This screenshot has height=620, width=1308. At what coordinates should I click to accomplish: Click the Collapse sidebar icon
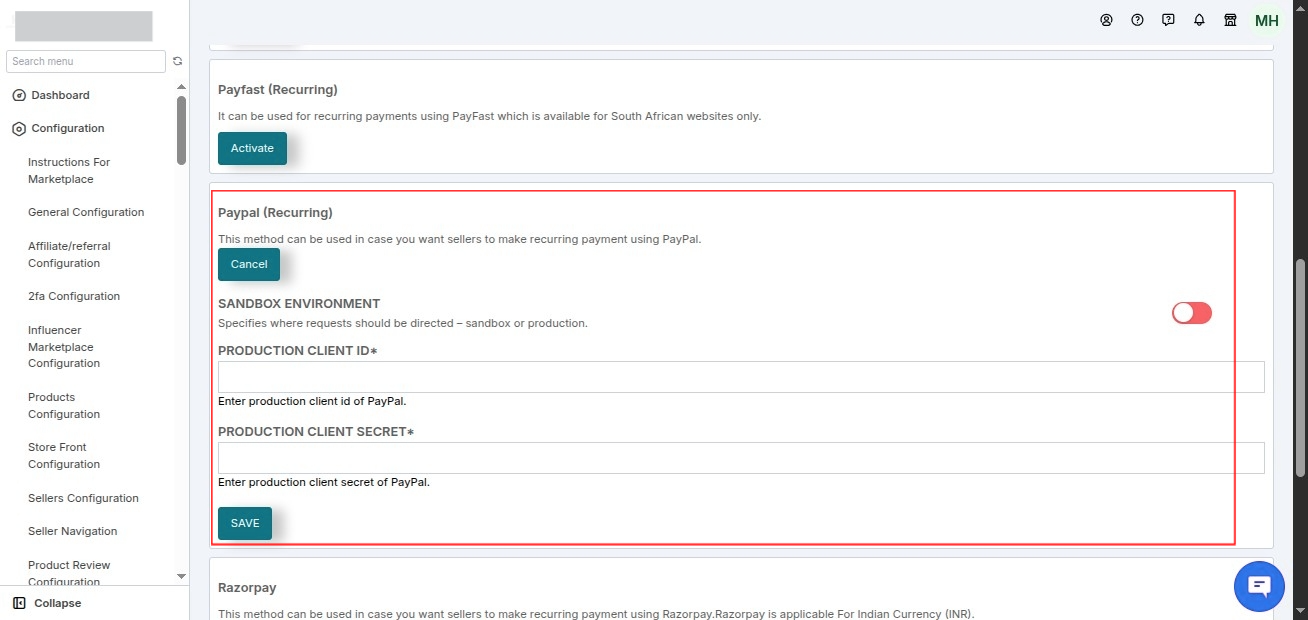(x=19, y=603)
